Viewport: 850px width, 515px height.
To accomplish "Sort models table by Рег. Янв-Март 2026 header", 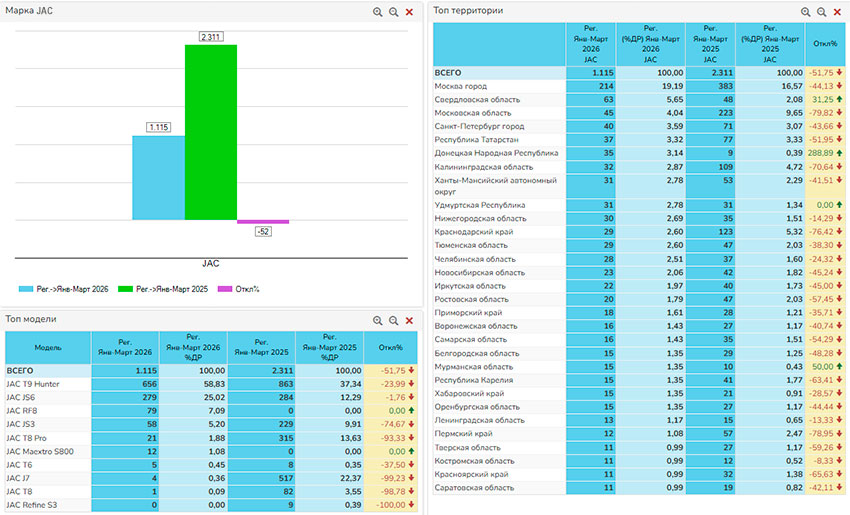I will tap(125, 347).
